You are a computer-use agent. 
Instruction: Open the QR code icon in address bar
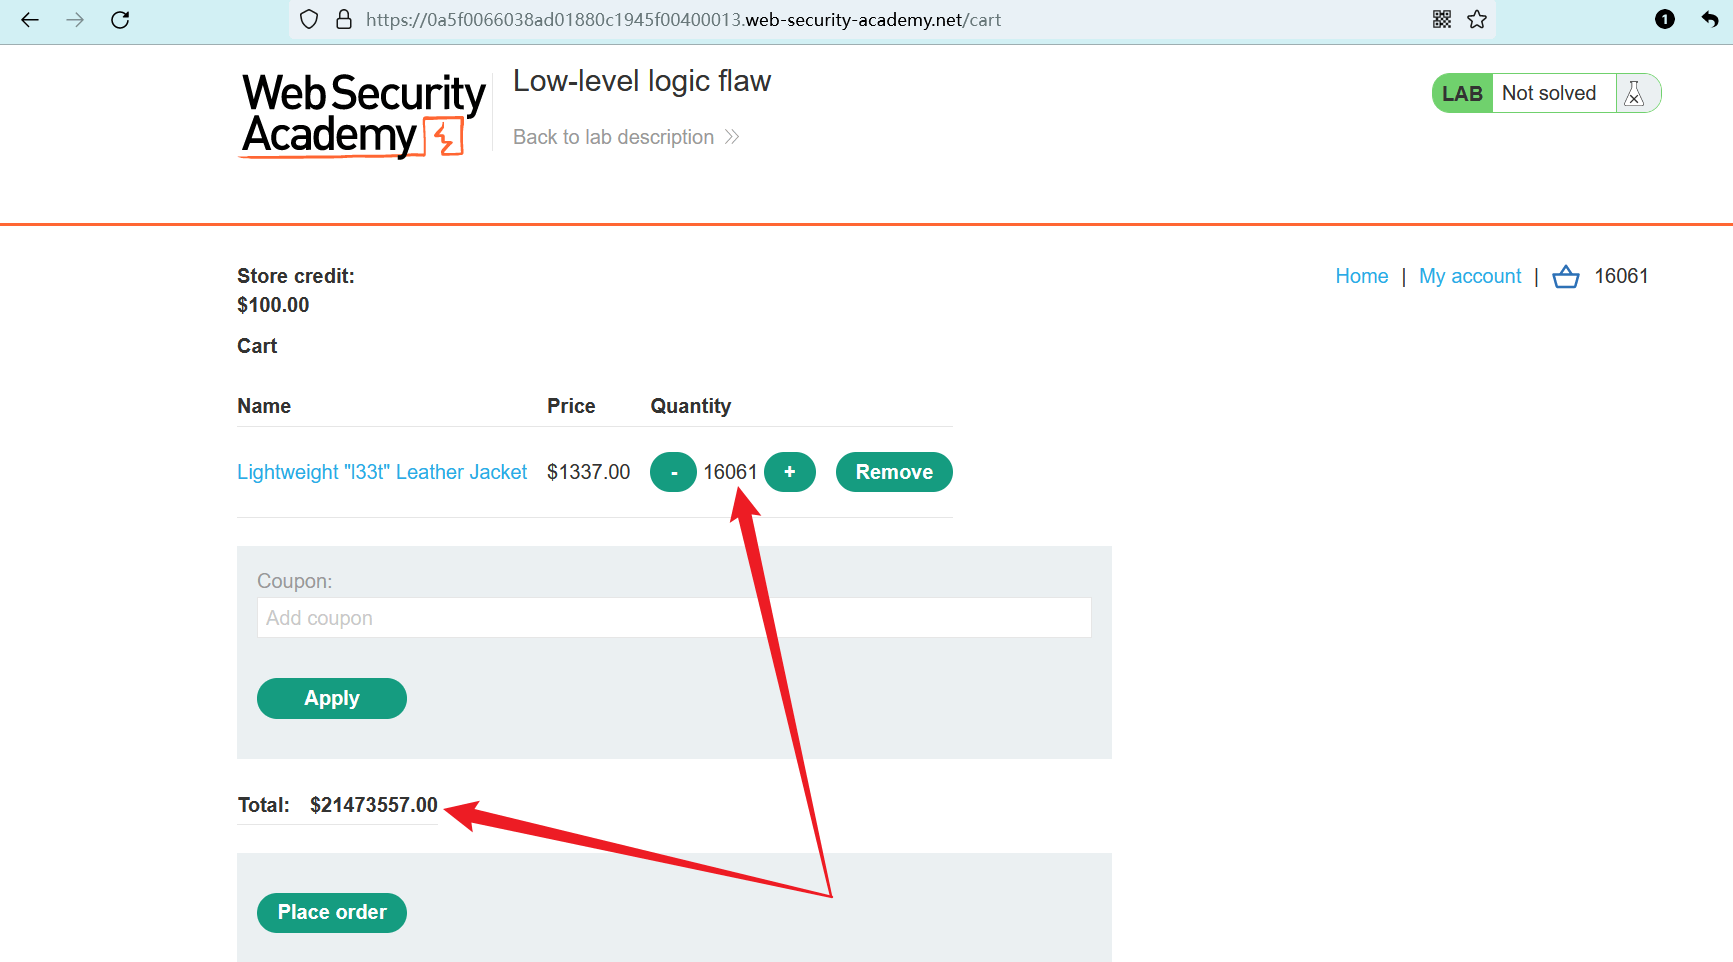click(1442, 19)
